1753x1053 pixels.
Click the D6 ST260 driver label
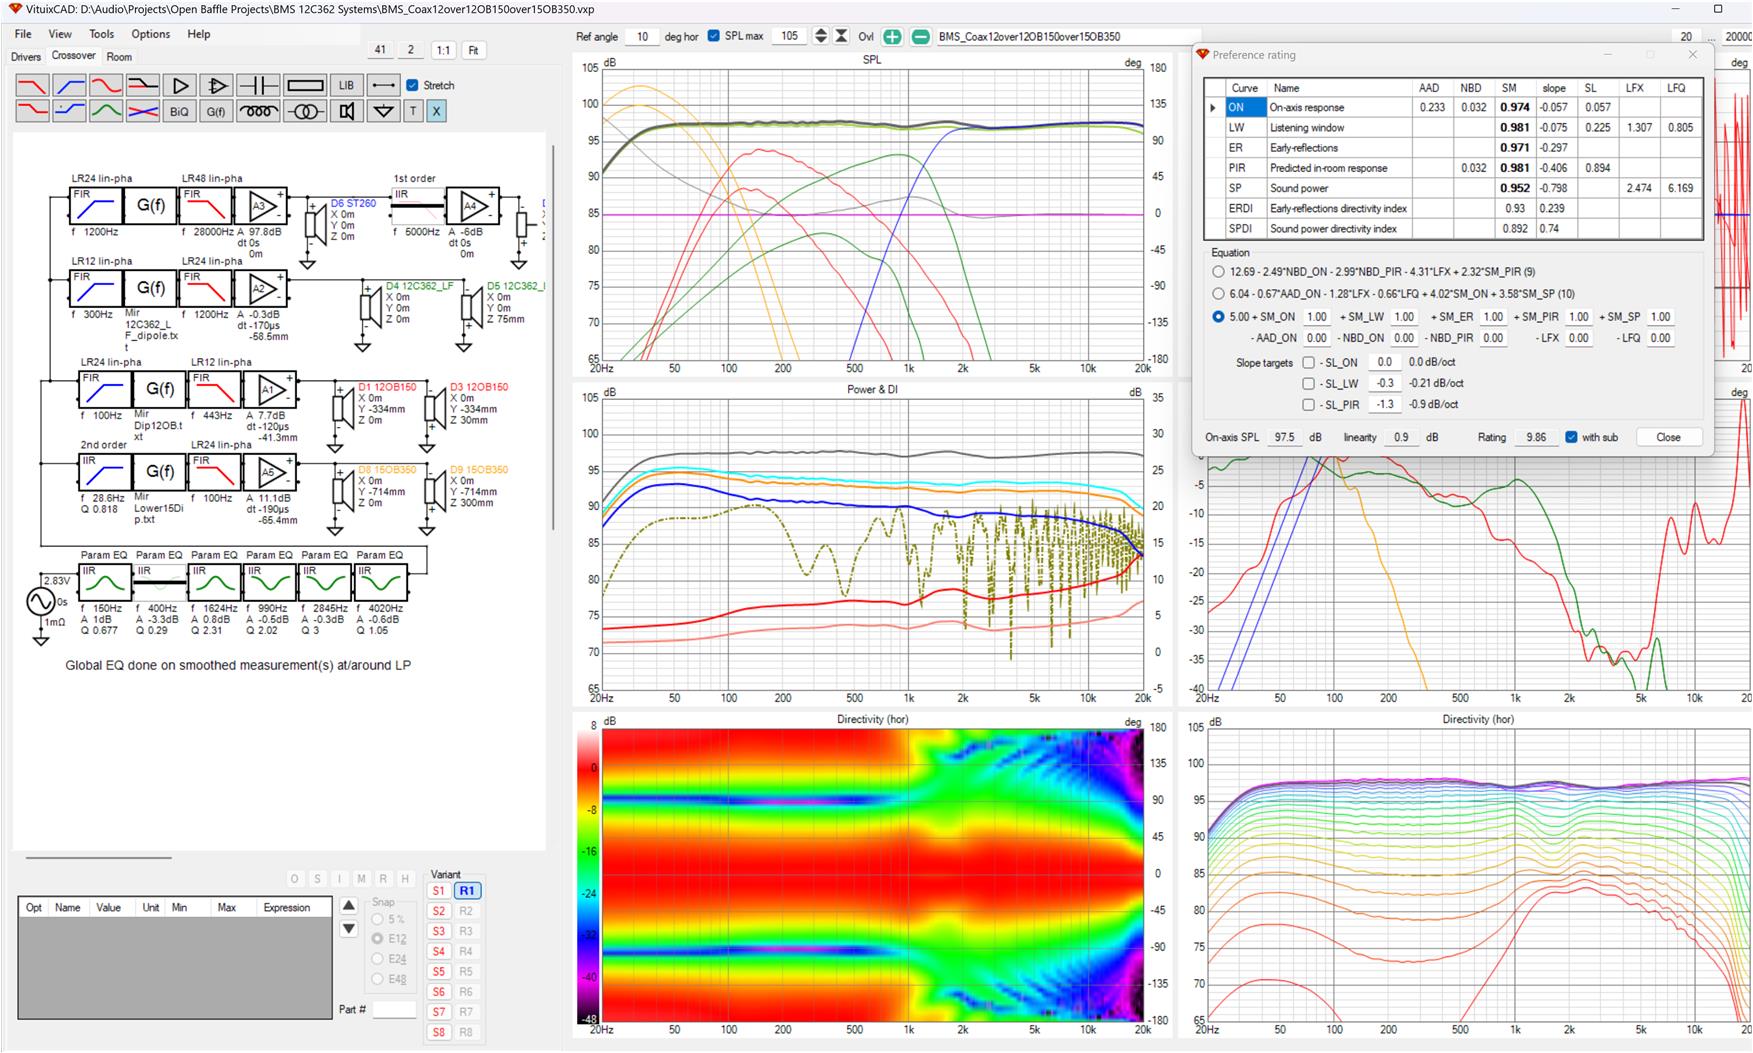(x=353, y=203)
